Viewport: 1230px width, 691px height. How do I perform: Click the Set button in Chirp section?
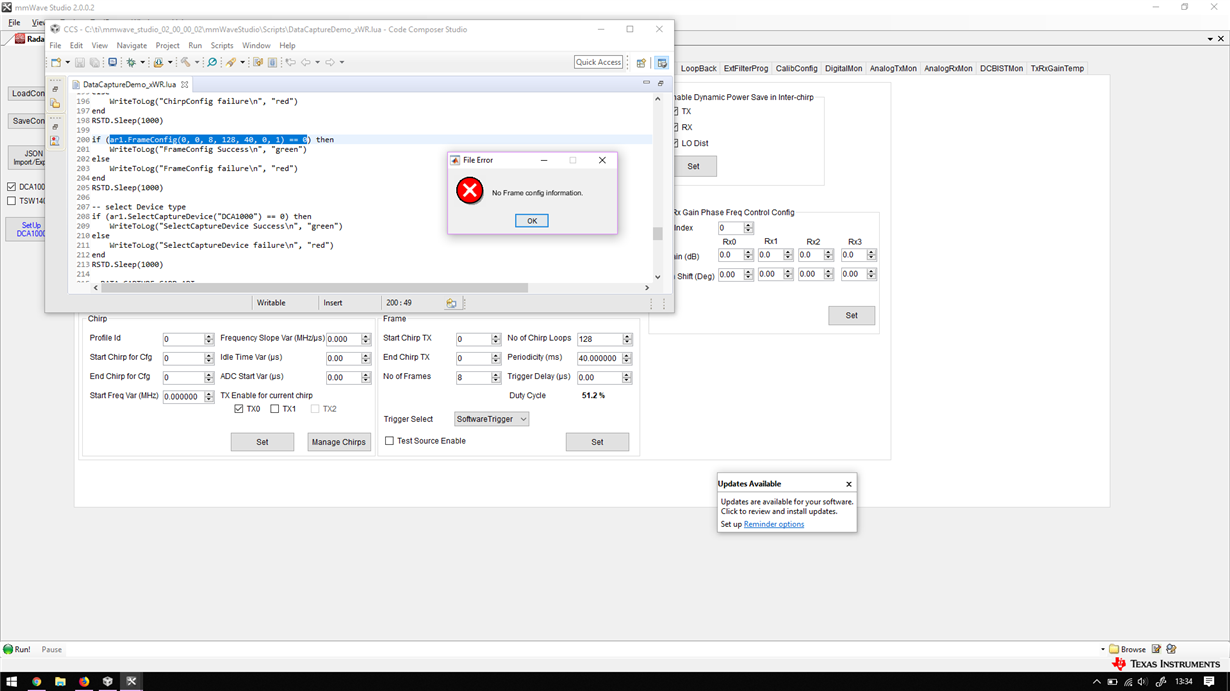[262, 442]
